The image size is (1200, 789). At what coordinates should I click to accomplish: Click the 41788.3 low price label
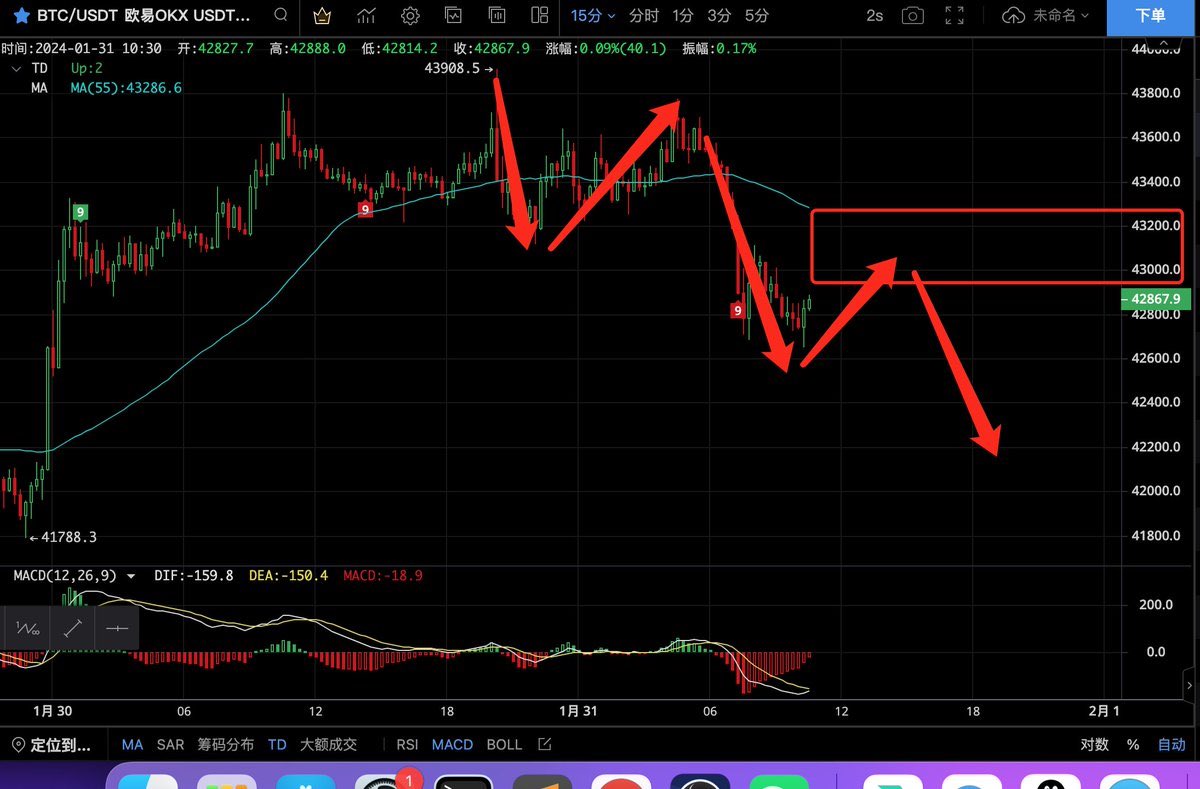[x=68, y=537]
